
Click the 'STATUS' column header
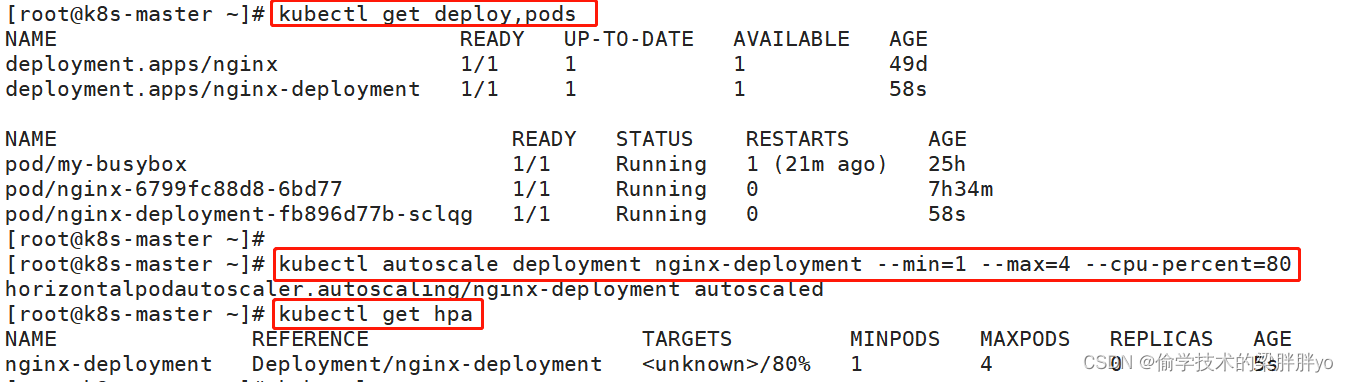pos(654,139)
